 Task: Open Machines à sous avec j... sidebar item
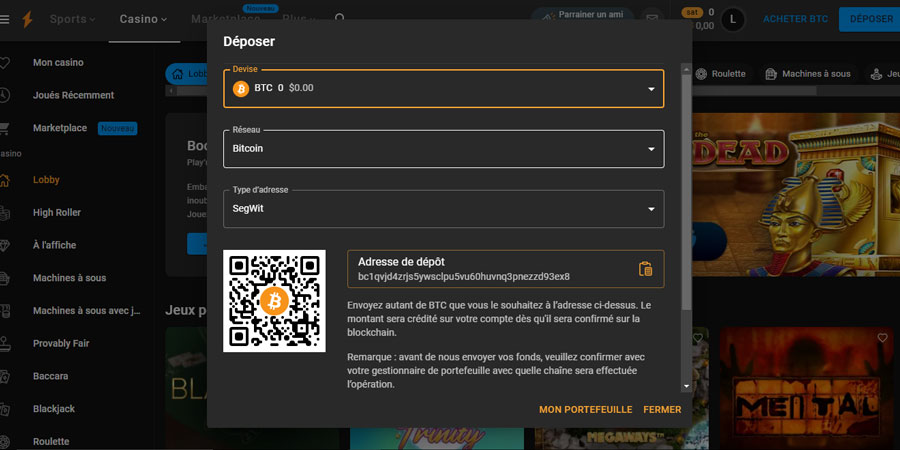pyautogui.click(x=87, y=311)
